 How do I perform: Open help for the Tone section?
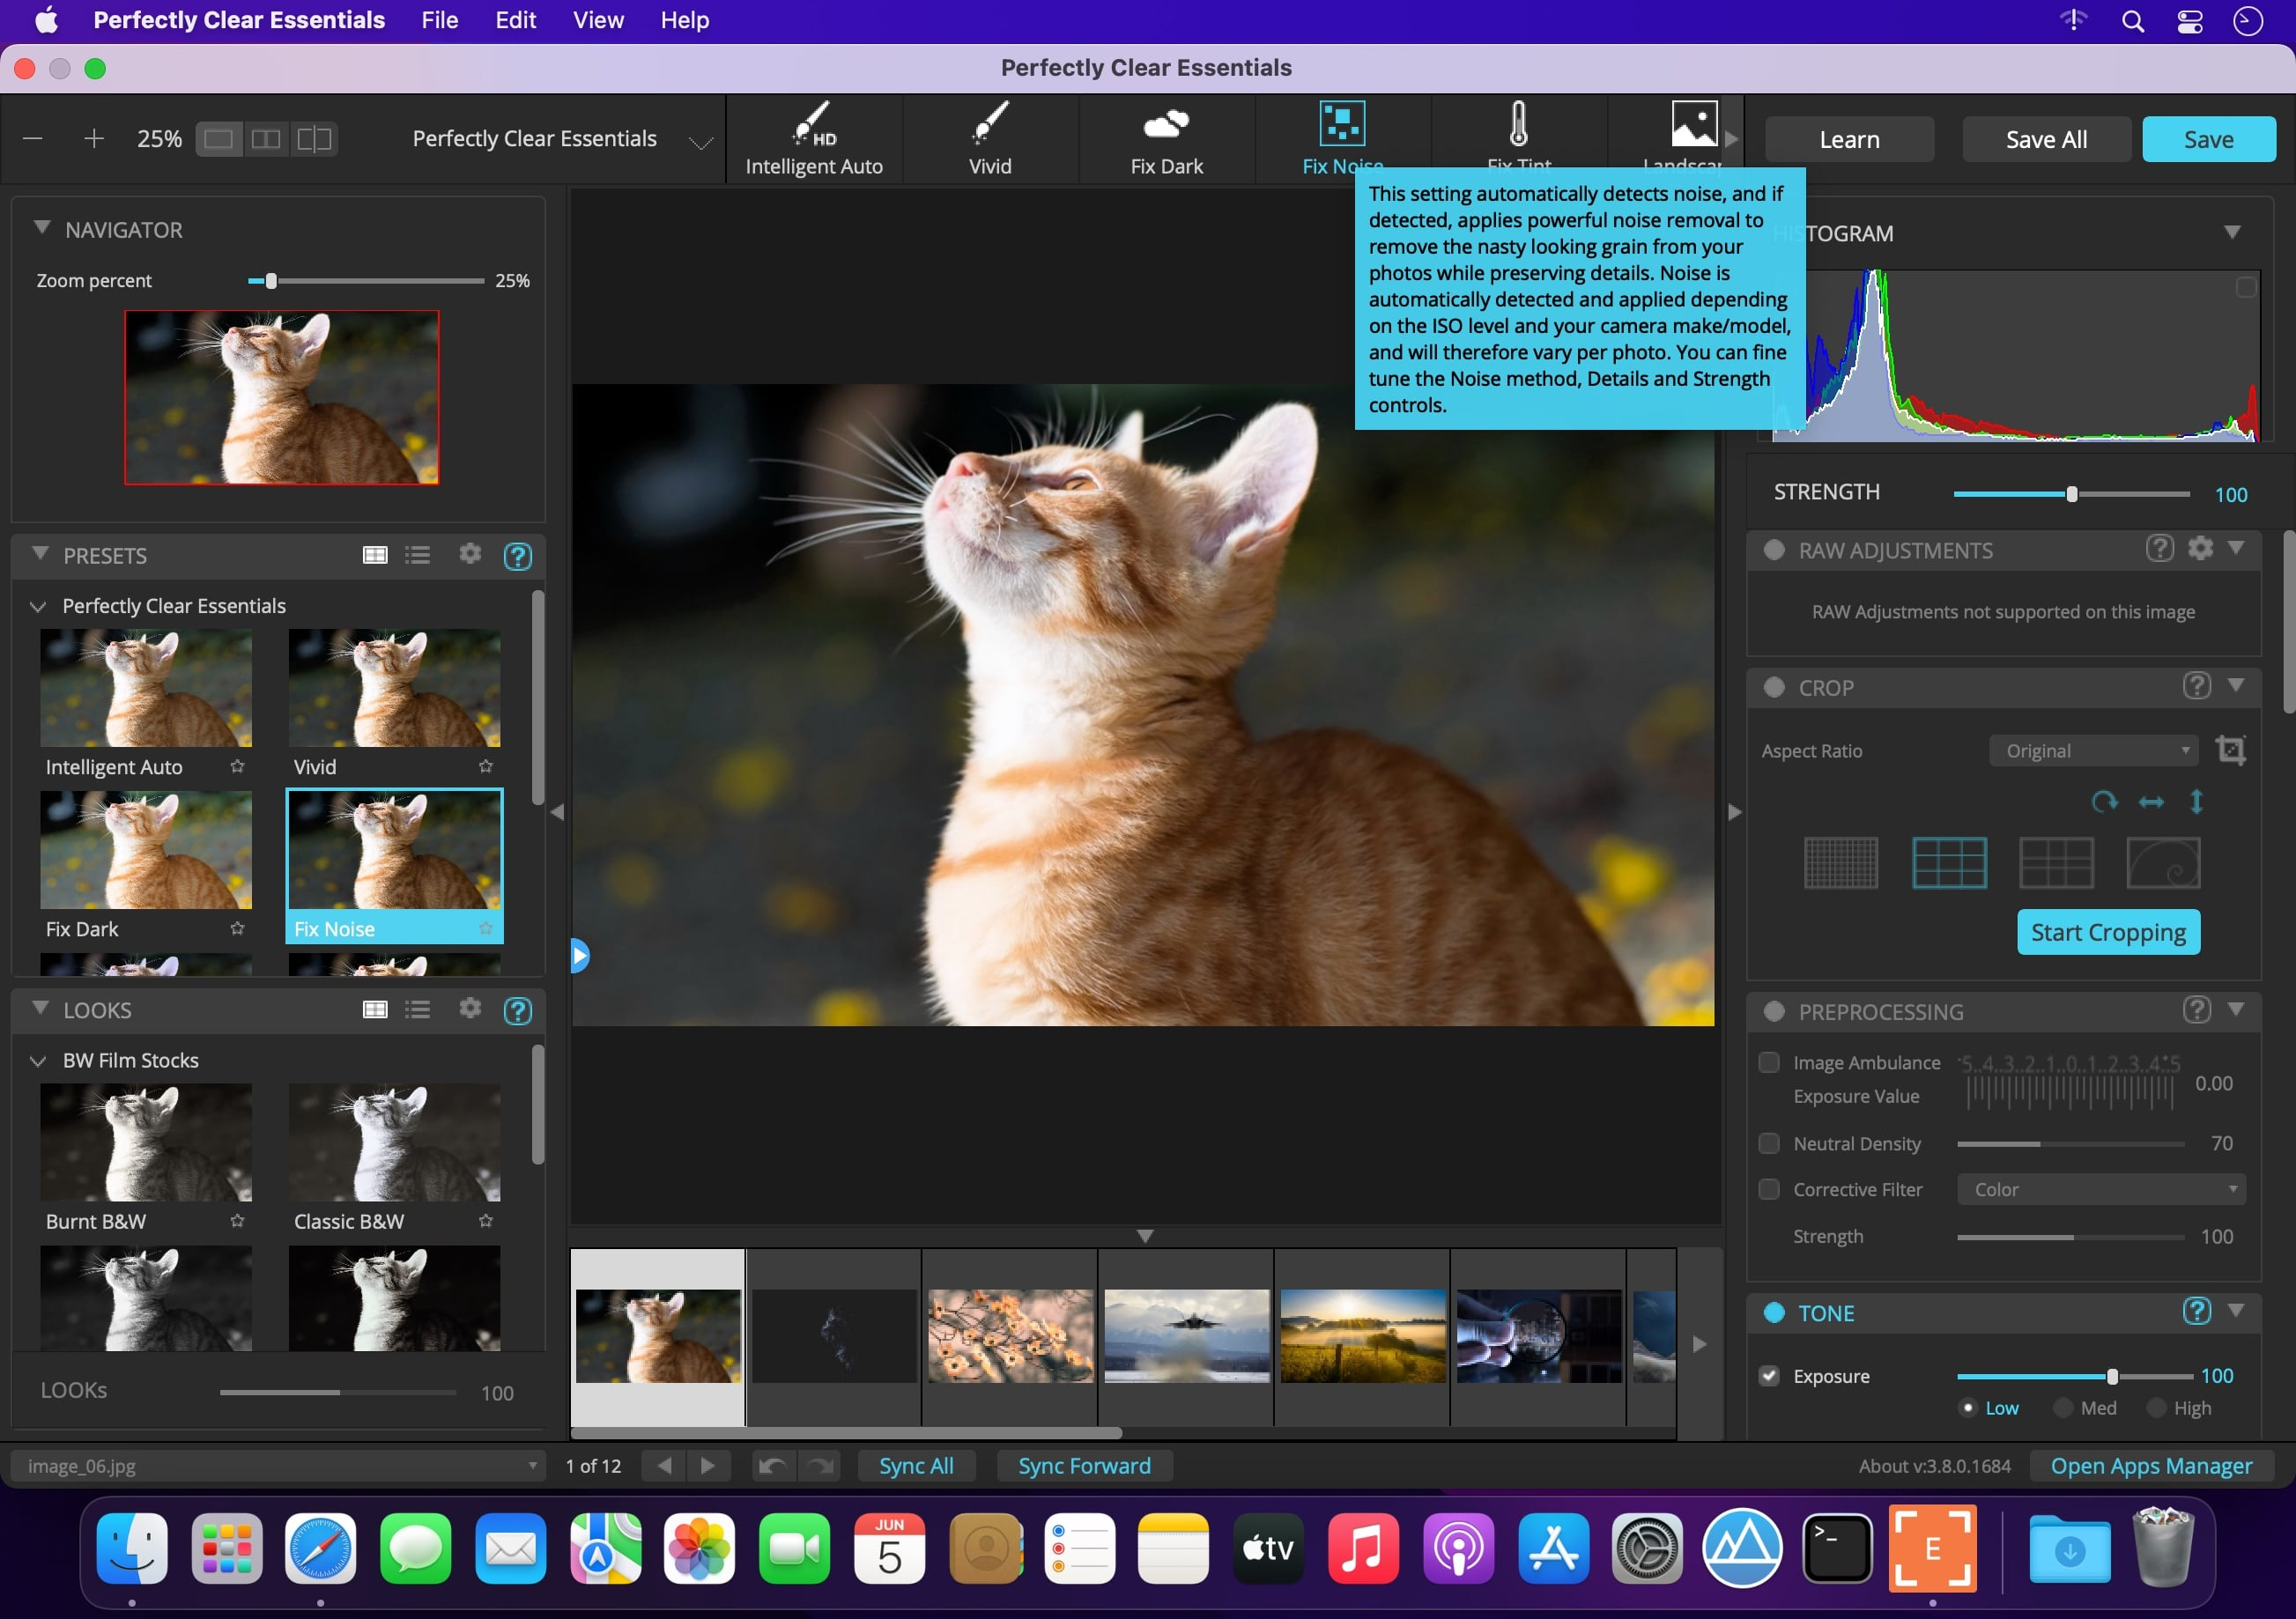tap(2196, 1311)
